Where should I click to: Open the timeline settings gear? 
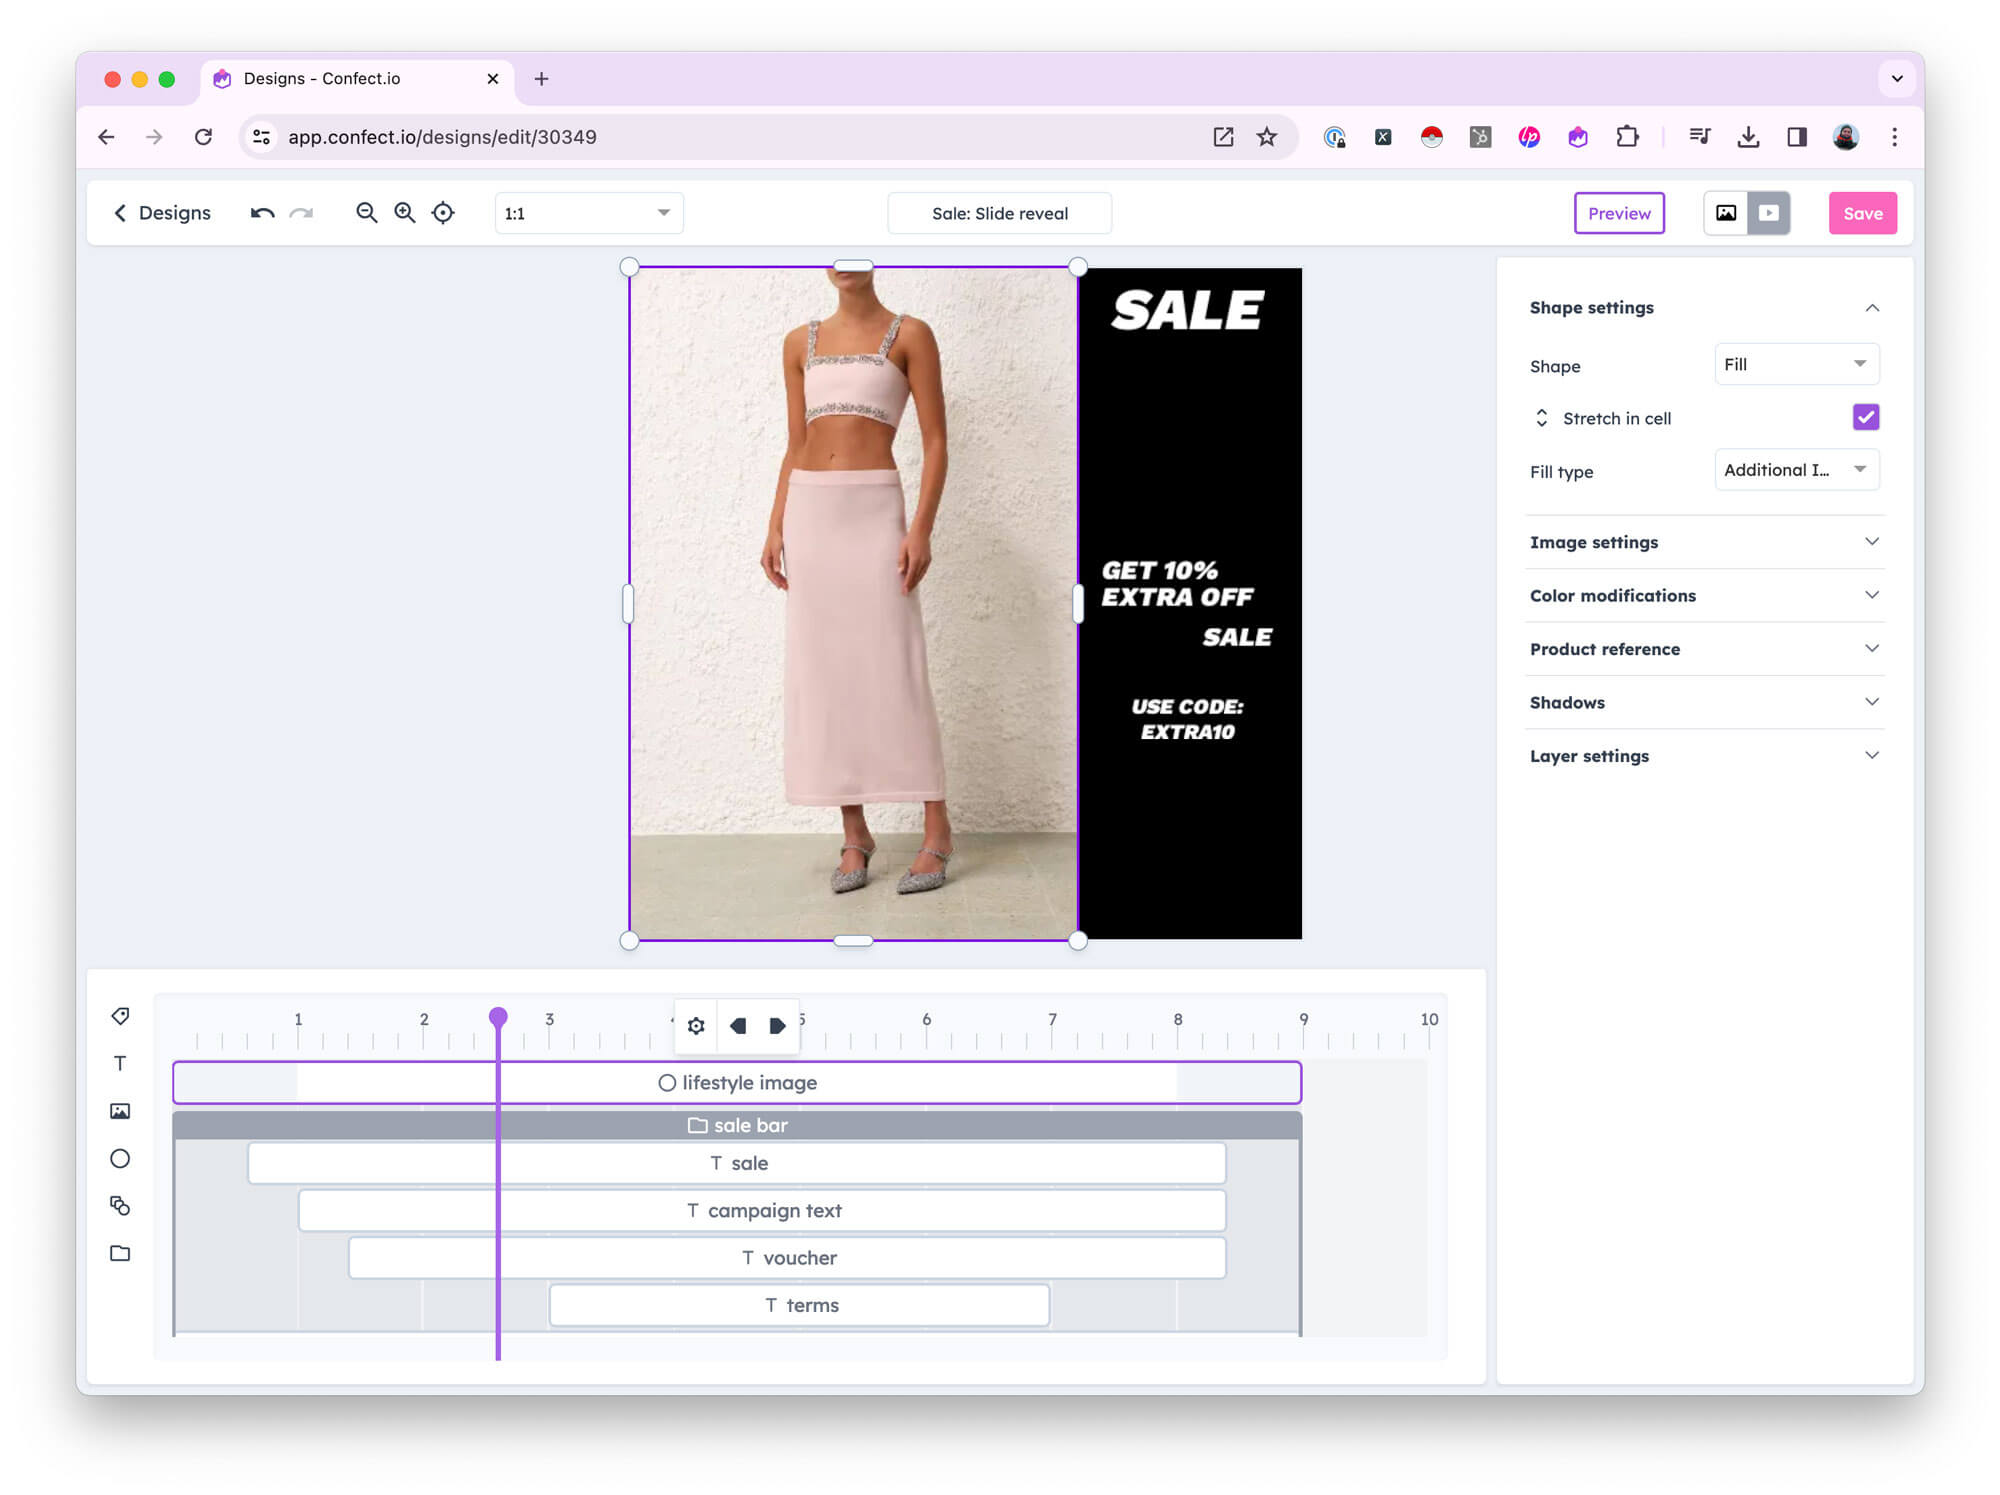point(695,1025)
